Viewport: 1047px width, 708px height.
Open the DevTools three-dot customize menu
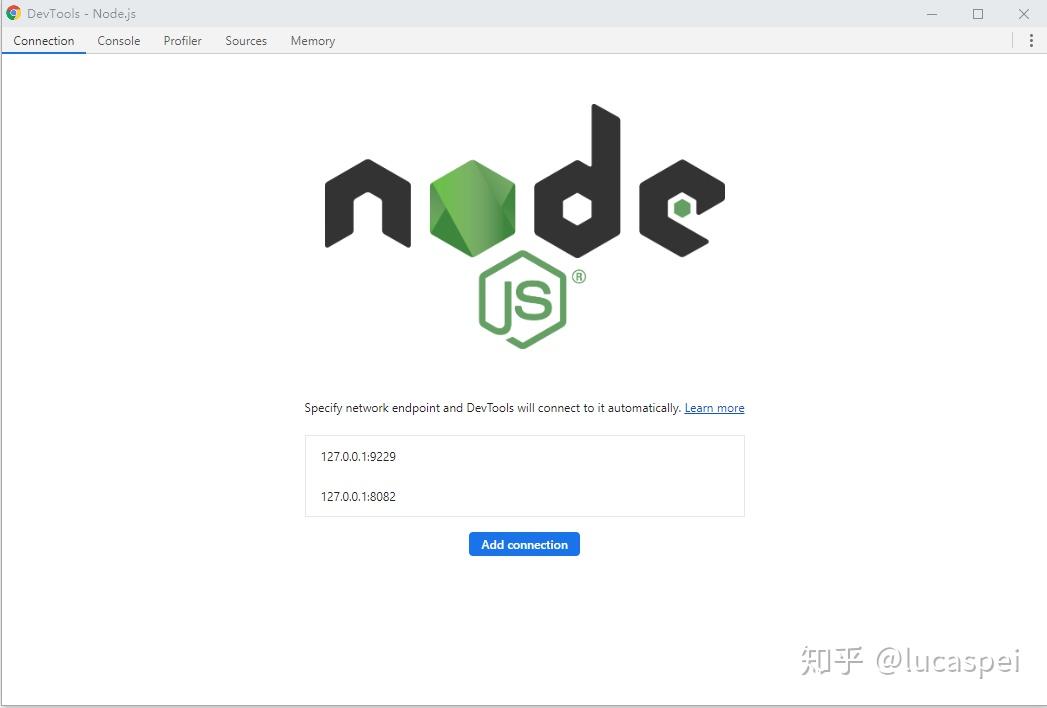(1031, 41)
